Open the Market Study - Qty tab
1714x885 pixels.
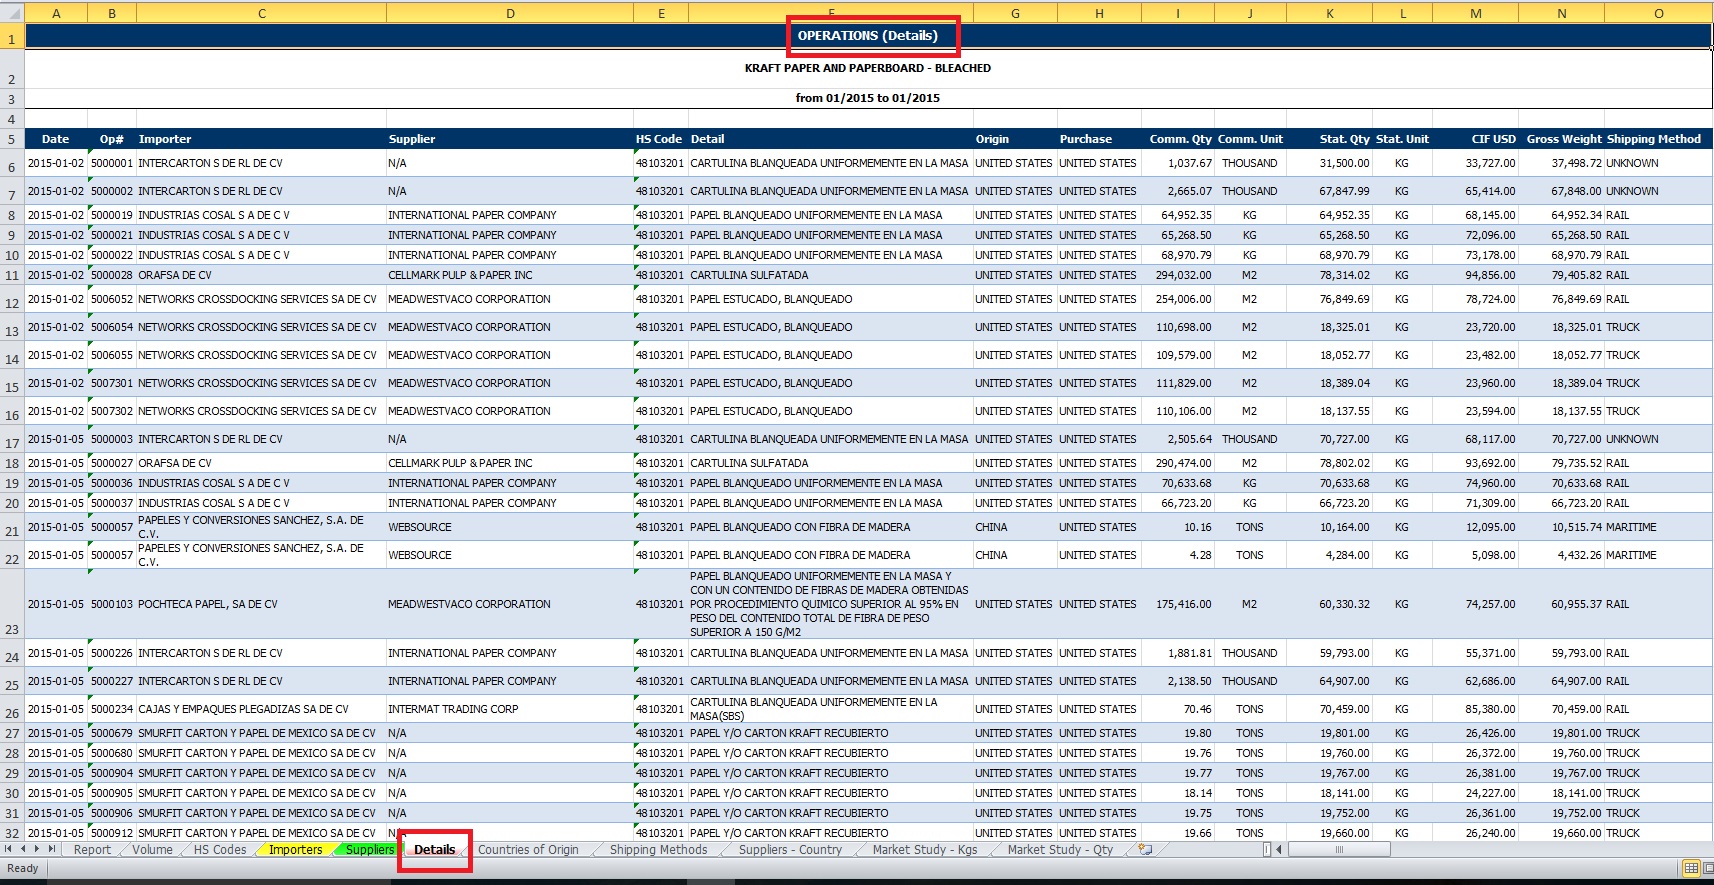pos(1059,849)
